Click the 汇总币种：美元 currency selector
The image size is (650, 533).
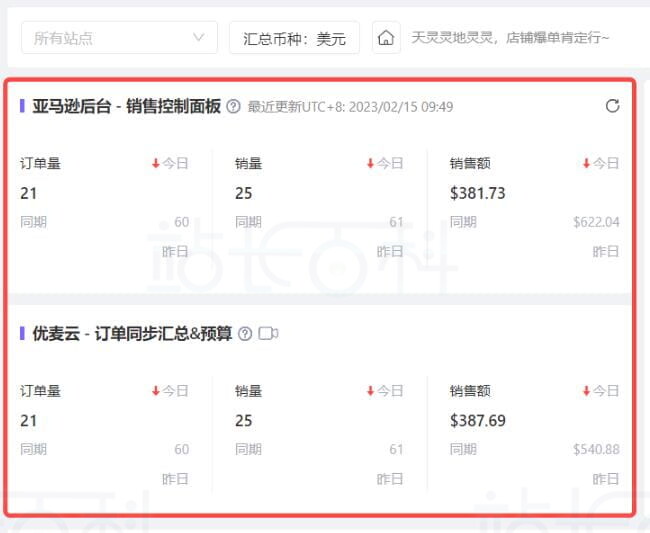click(x=294, y=38)
